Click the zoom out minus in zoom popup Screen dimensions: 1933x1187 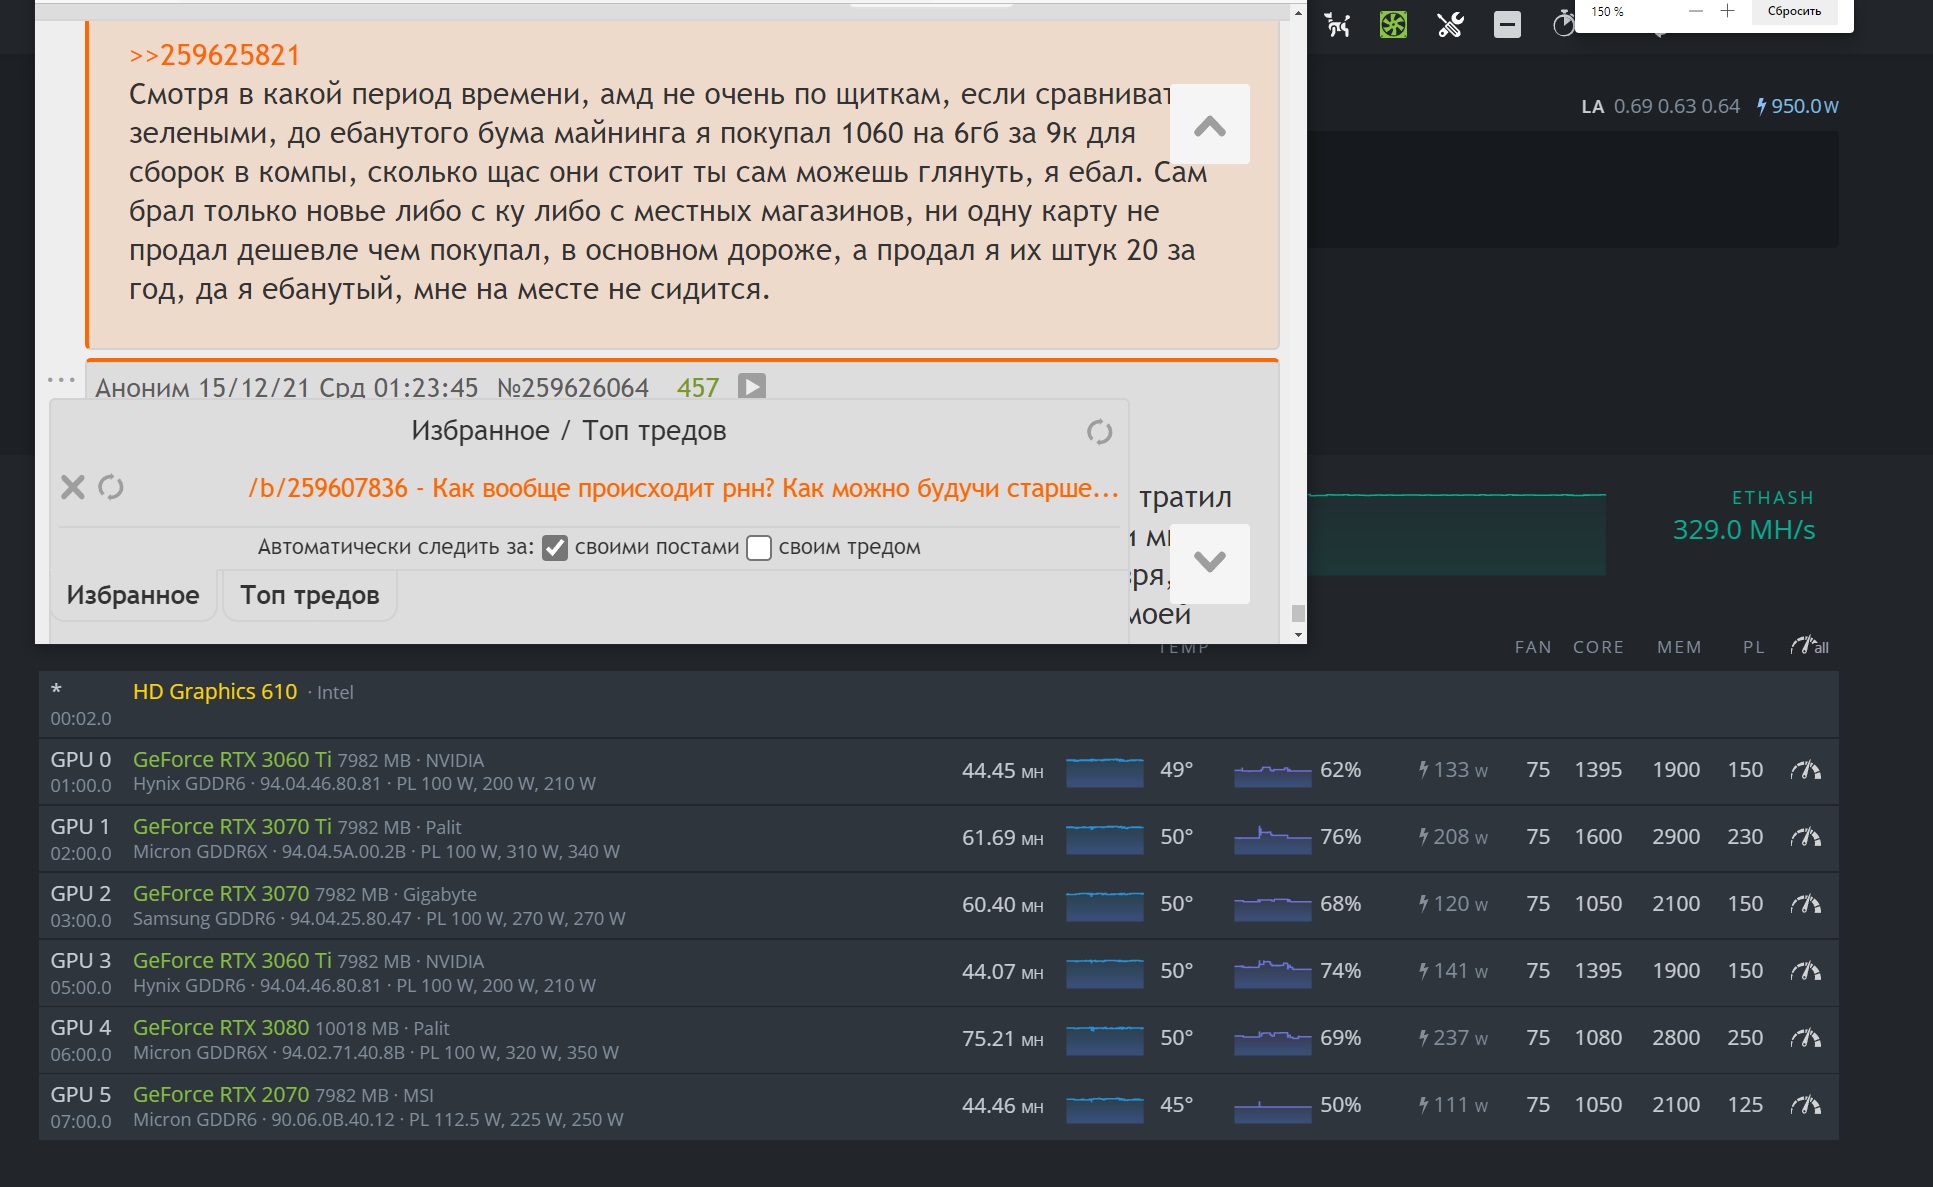1695,11
